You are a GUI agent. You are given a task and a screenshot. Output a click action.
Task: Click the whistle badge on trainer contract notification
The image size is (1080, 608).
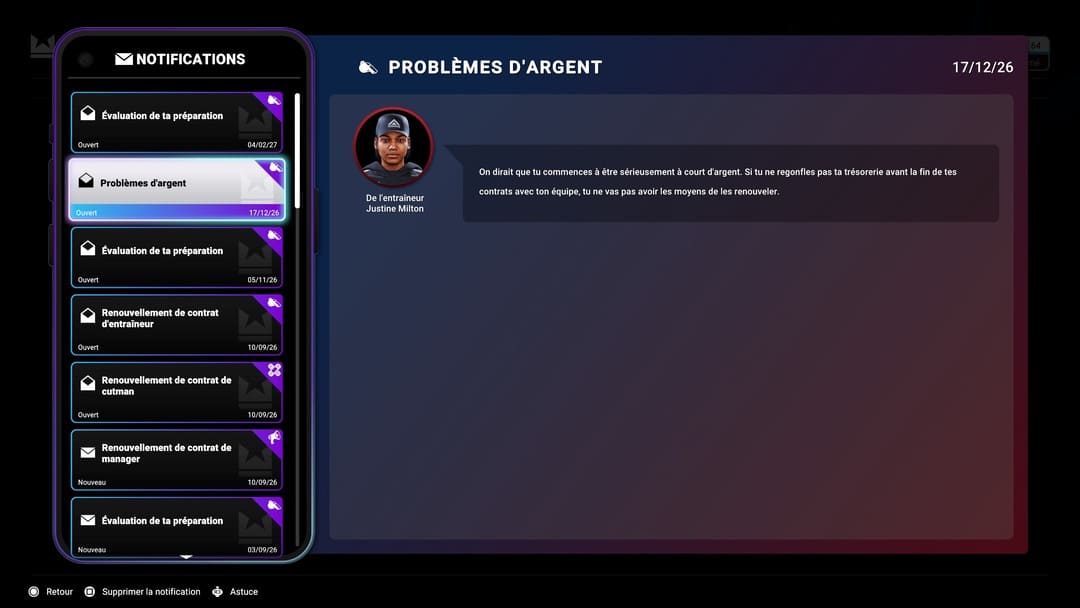pos(274,303)
